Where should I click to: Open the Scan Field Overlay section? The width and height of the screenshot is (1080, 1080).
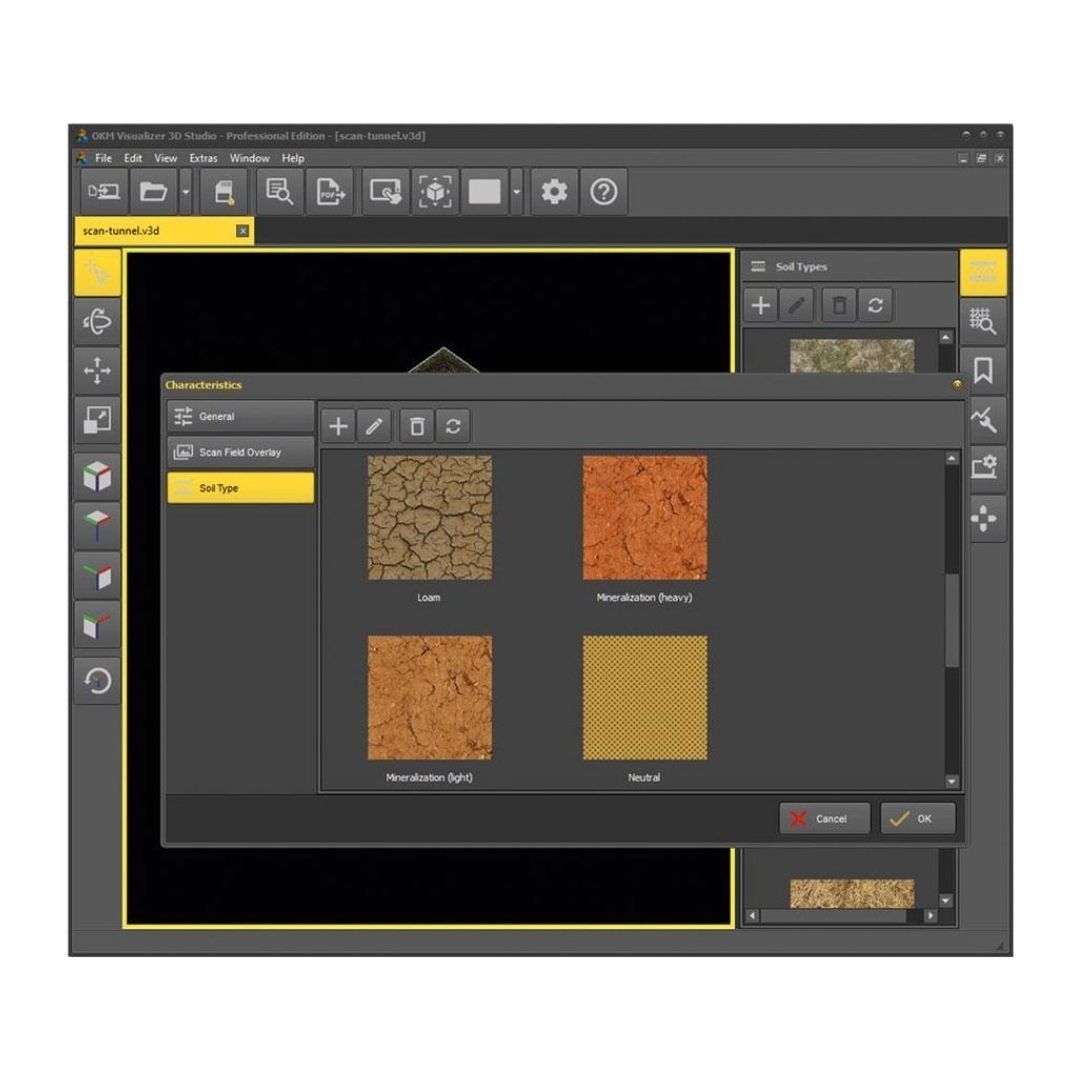pyautogui.click(x=239, y=451)
